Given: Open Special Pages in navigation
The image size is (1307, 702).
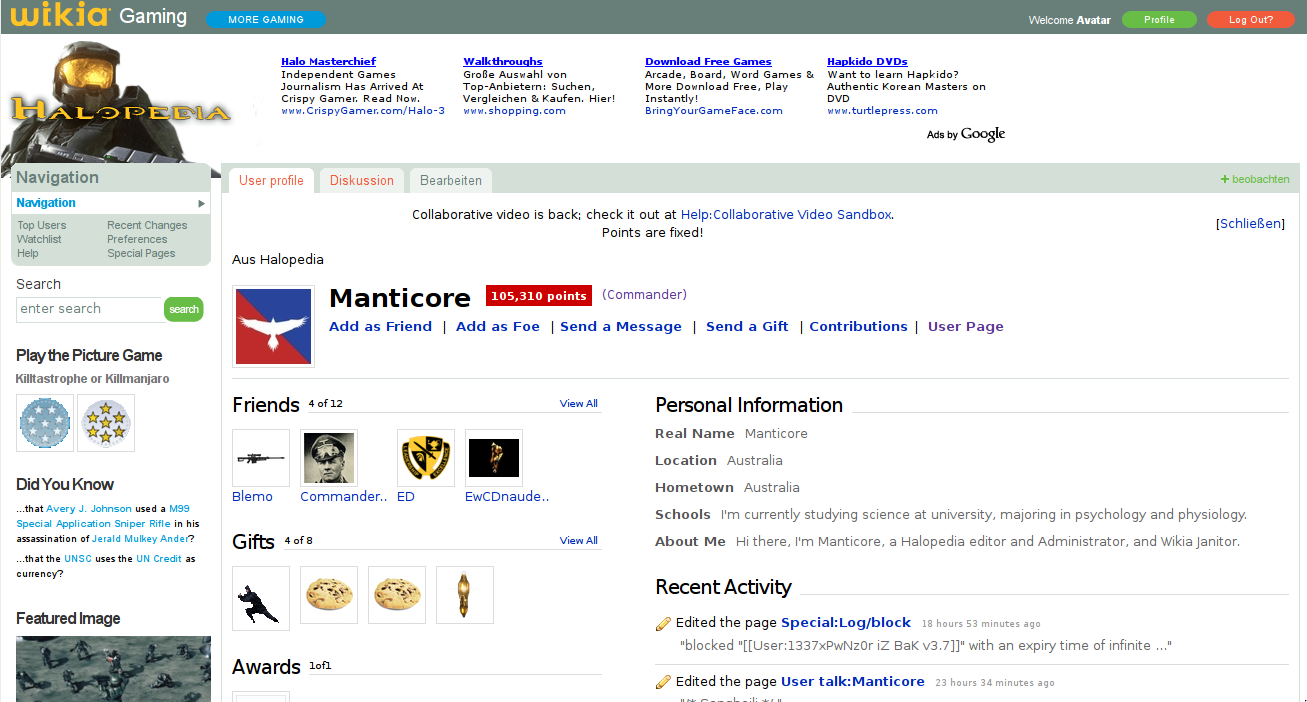Looking at the screenshot, I should [x=141, y=254].
